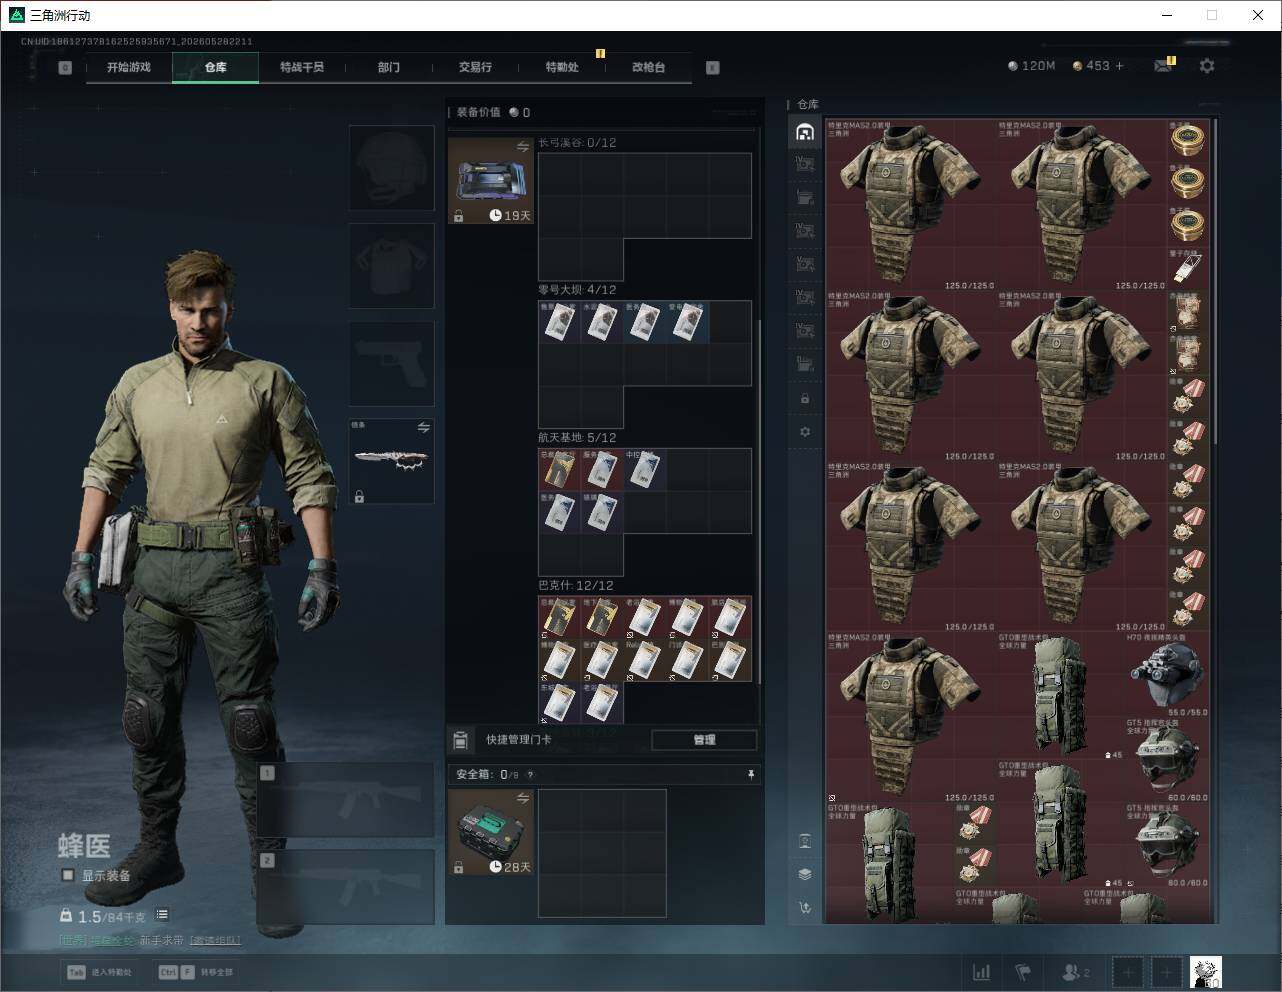The width and height of the screenshot is (1282, 992).
Task: Switch to the 仓库 tab
Action: (215, 67)
